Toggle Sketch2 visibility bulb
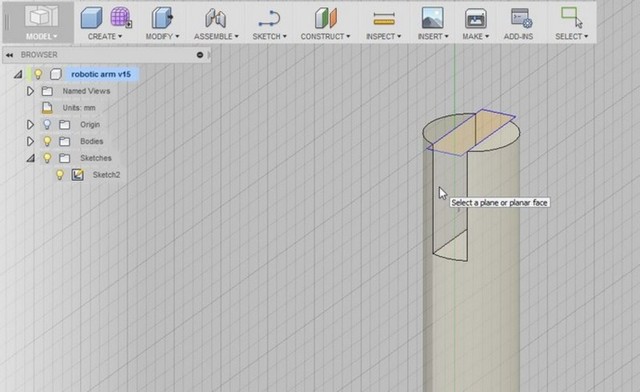640x392 pixels. coord(60,175)
